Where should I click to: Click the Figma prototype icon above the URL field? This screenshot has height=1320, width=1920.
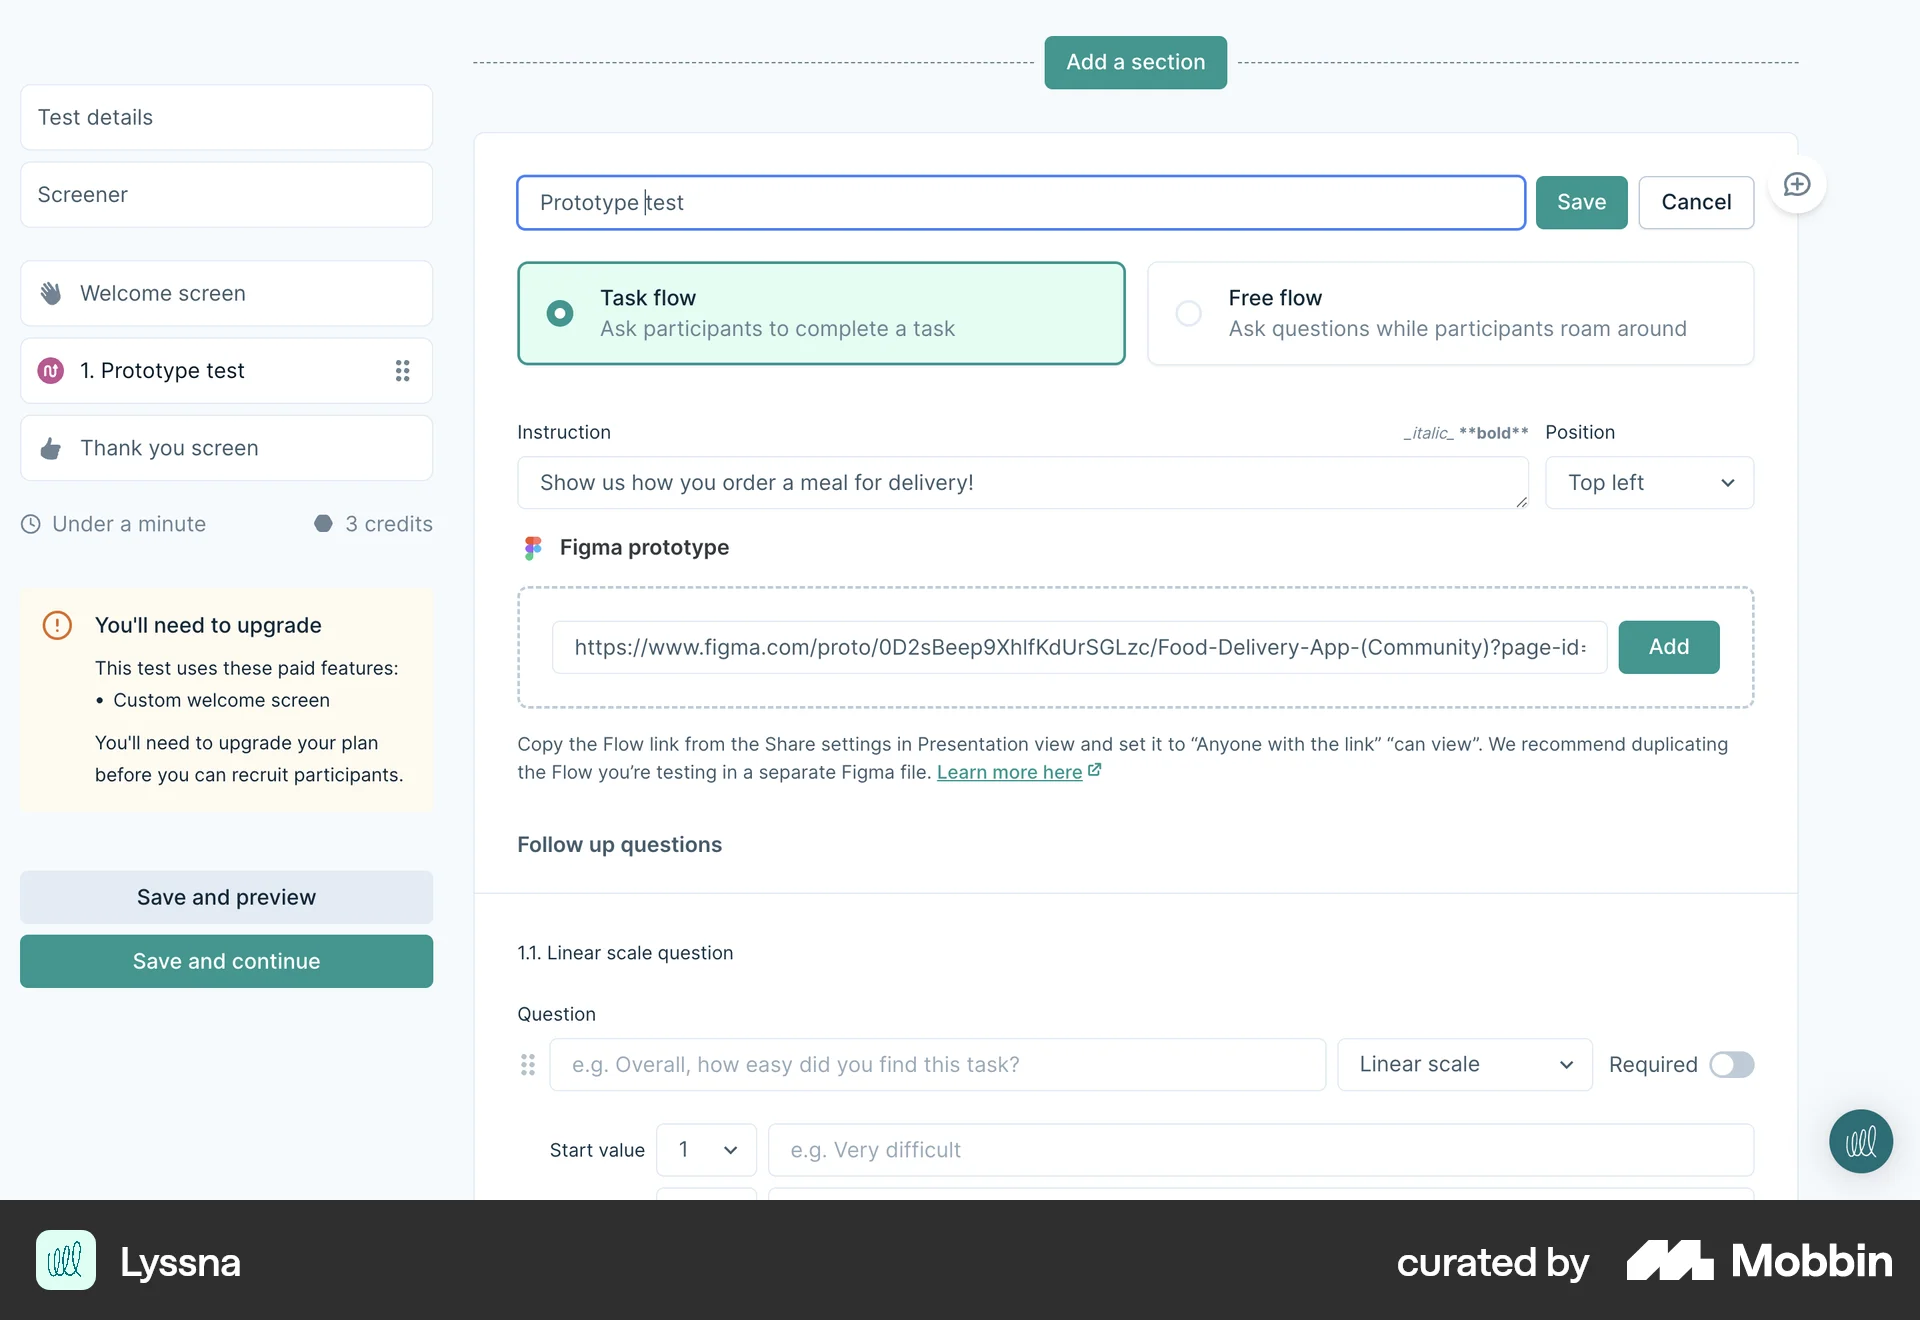point(531,547)
